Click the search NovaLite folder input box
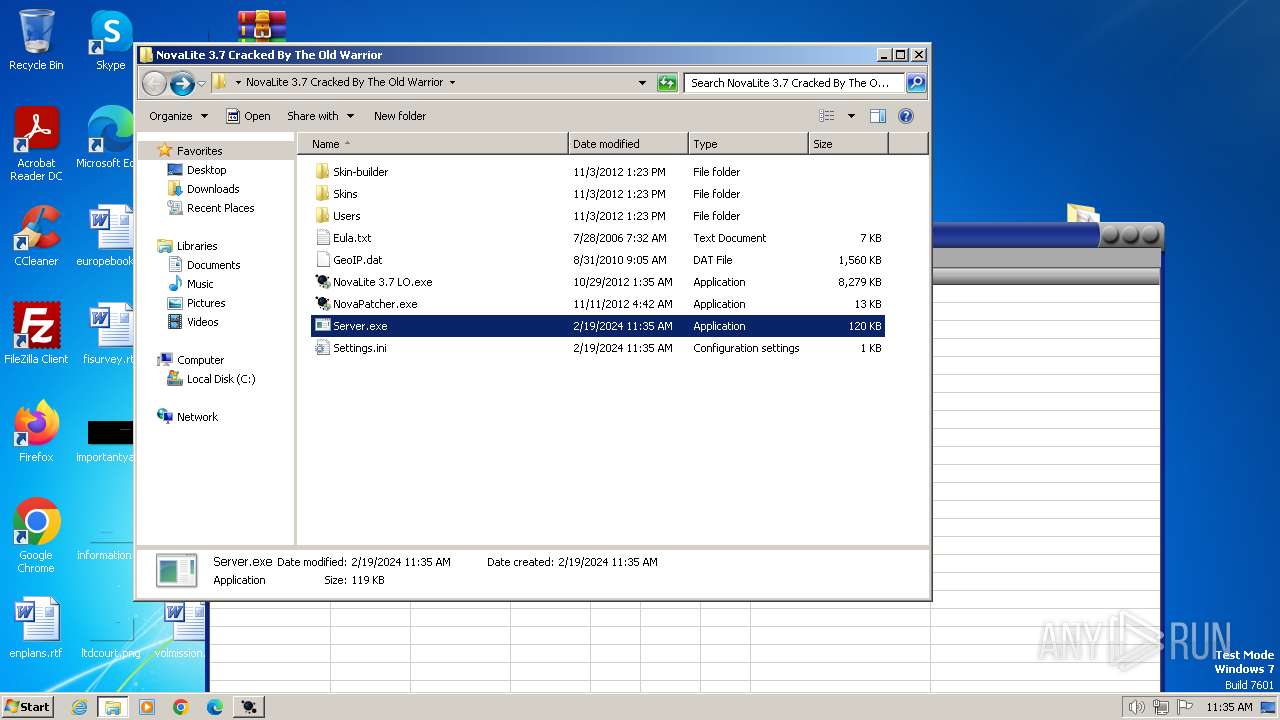This screenshot has width=1280, height=720. (794, 83)
